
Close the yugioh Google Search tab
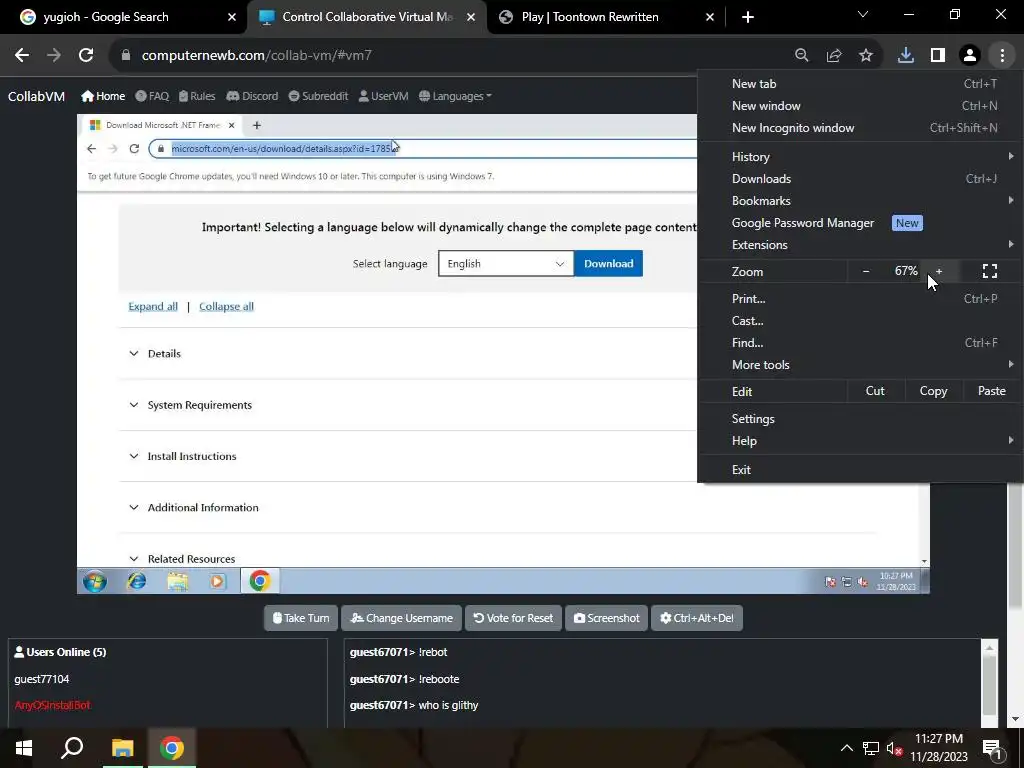tap(232, 17)
